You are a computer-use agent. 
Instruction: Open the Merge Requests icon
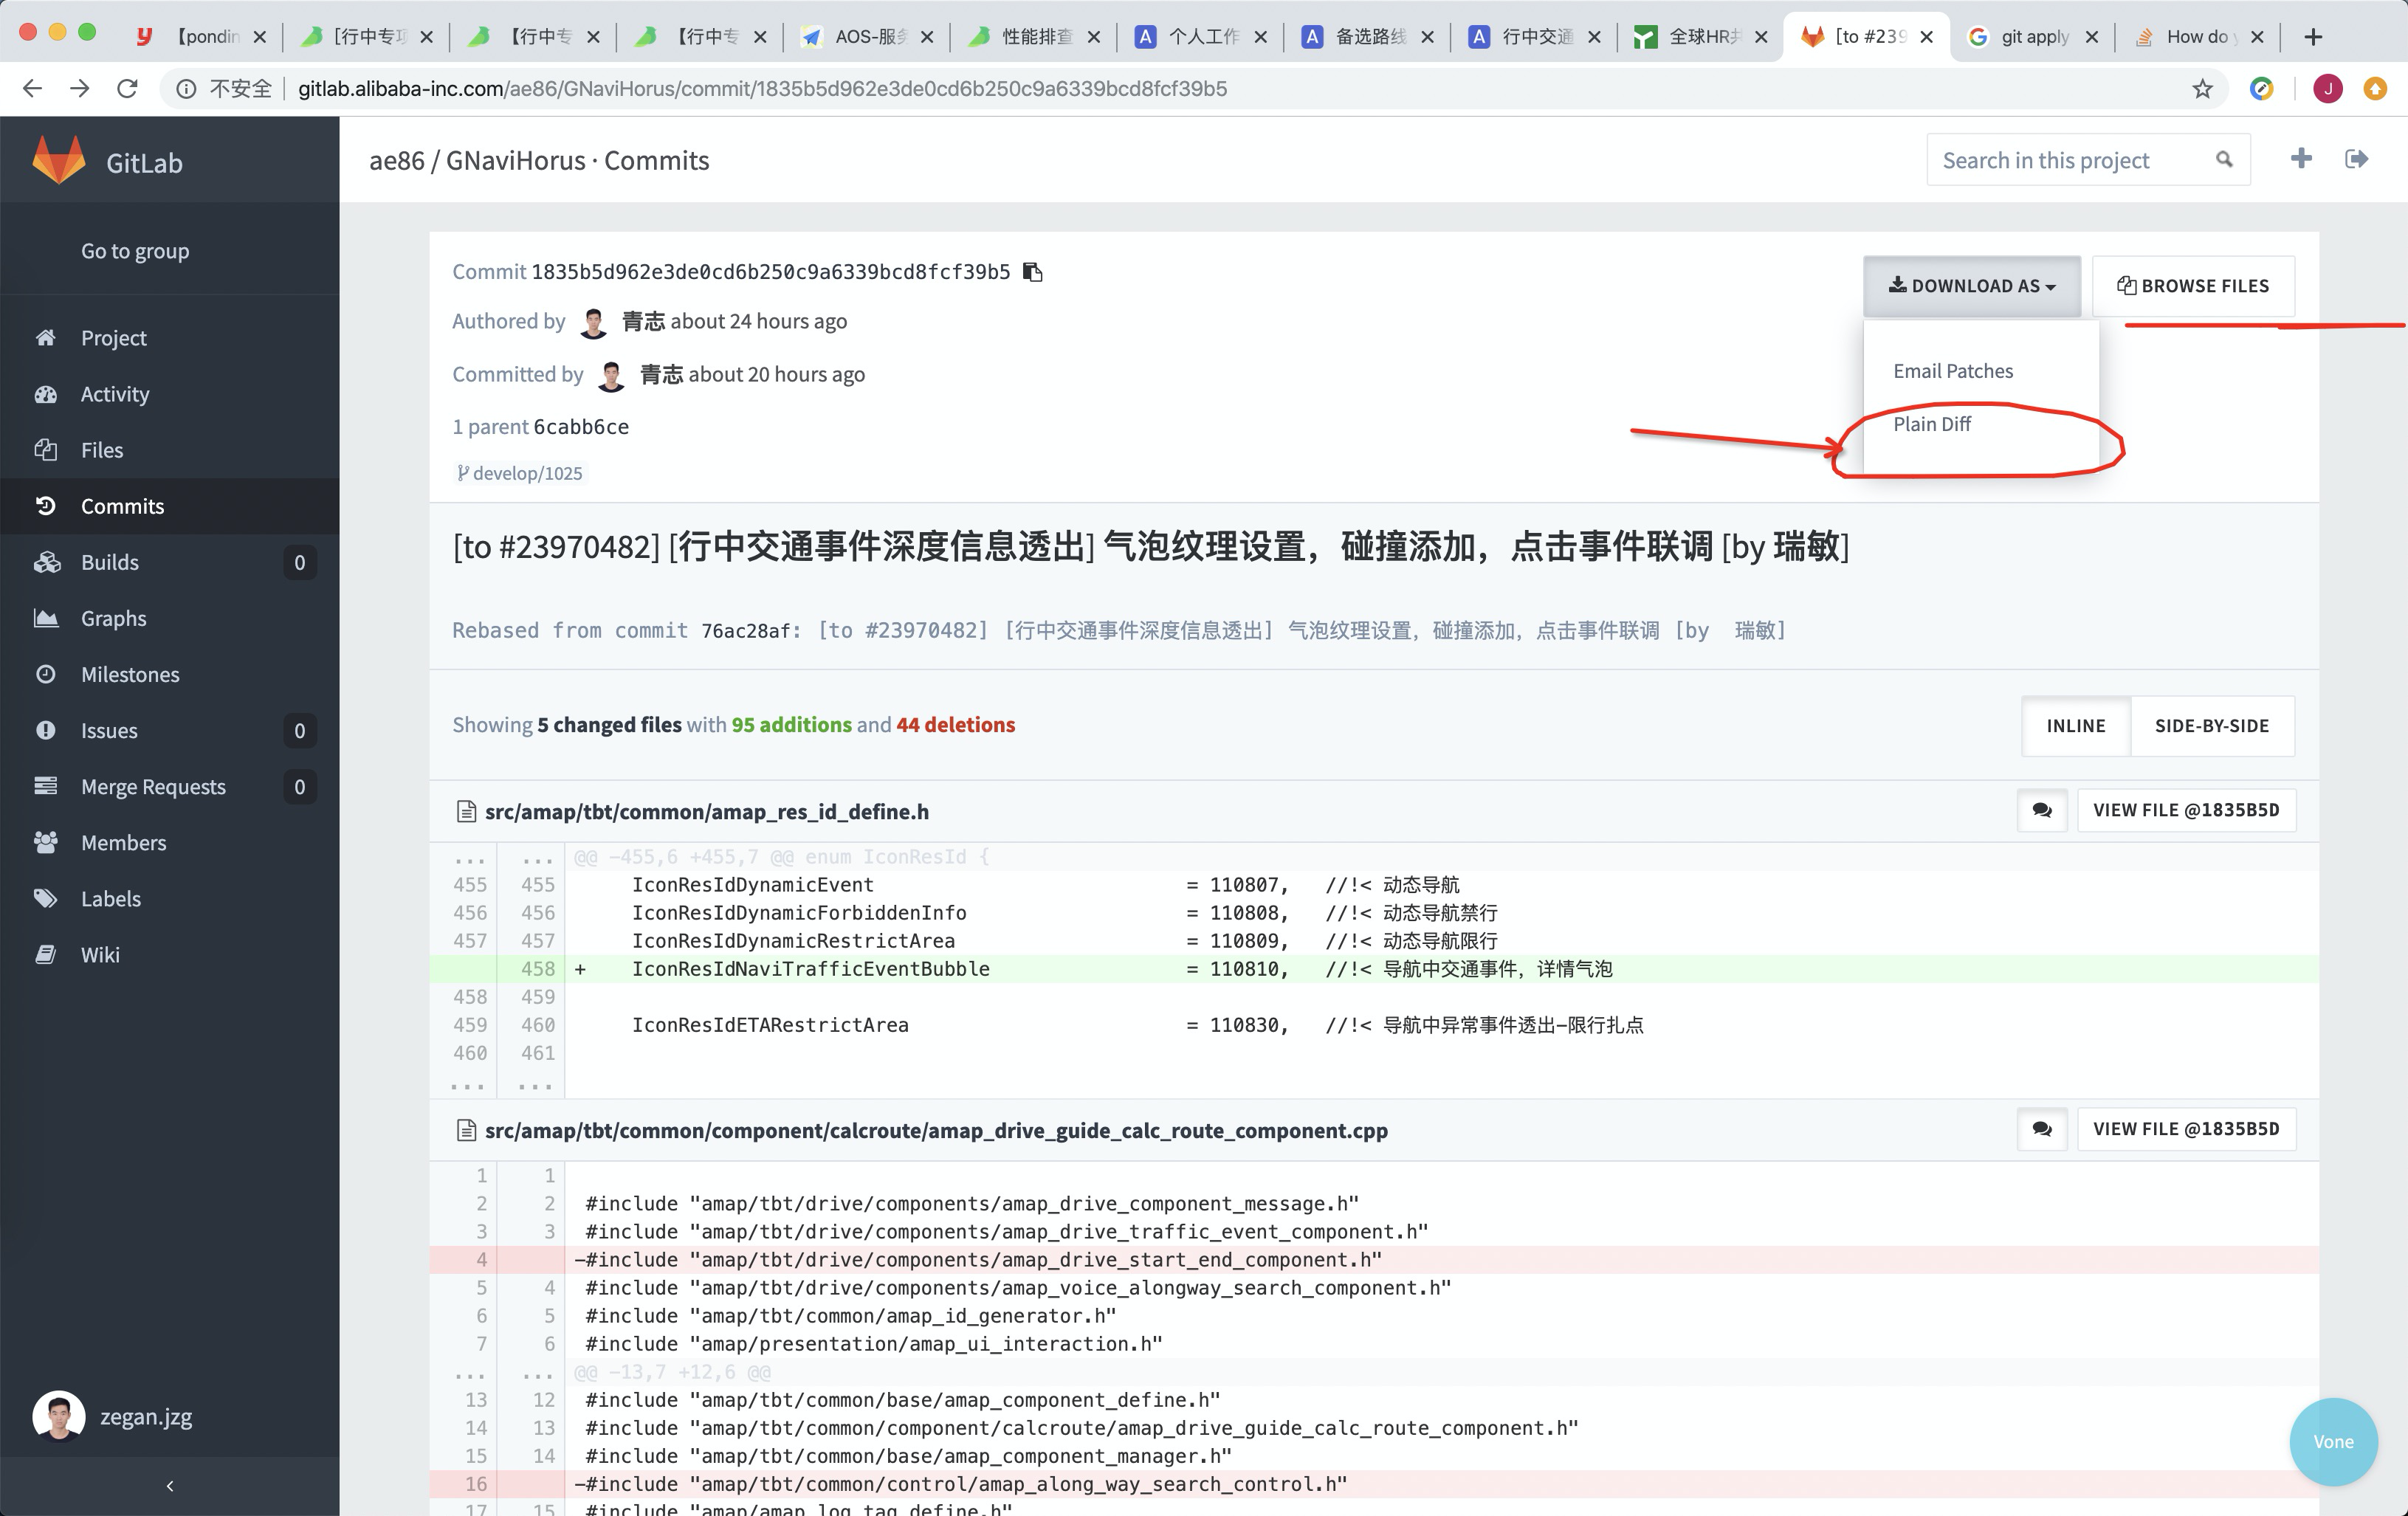click(x=45, y=786)
